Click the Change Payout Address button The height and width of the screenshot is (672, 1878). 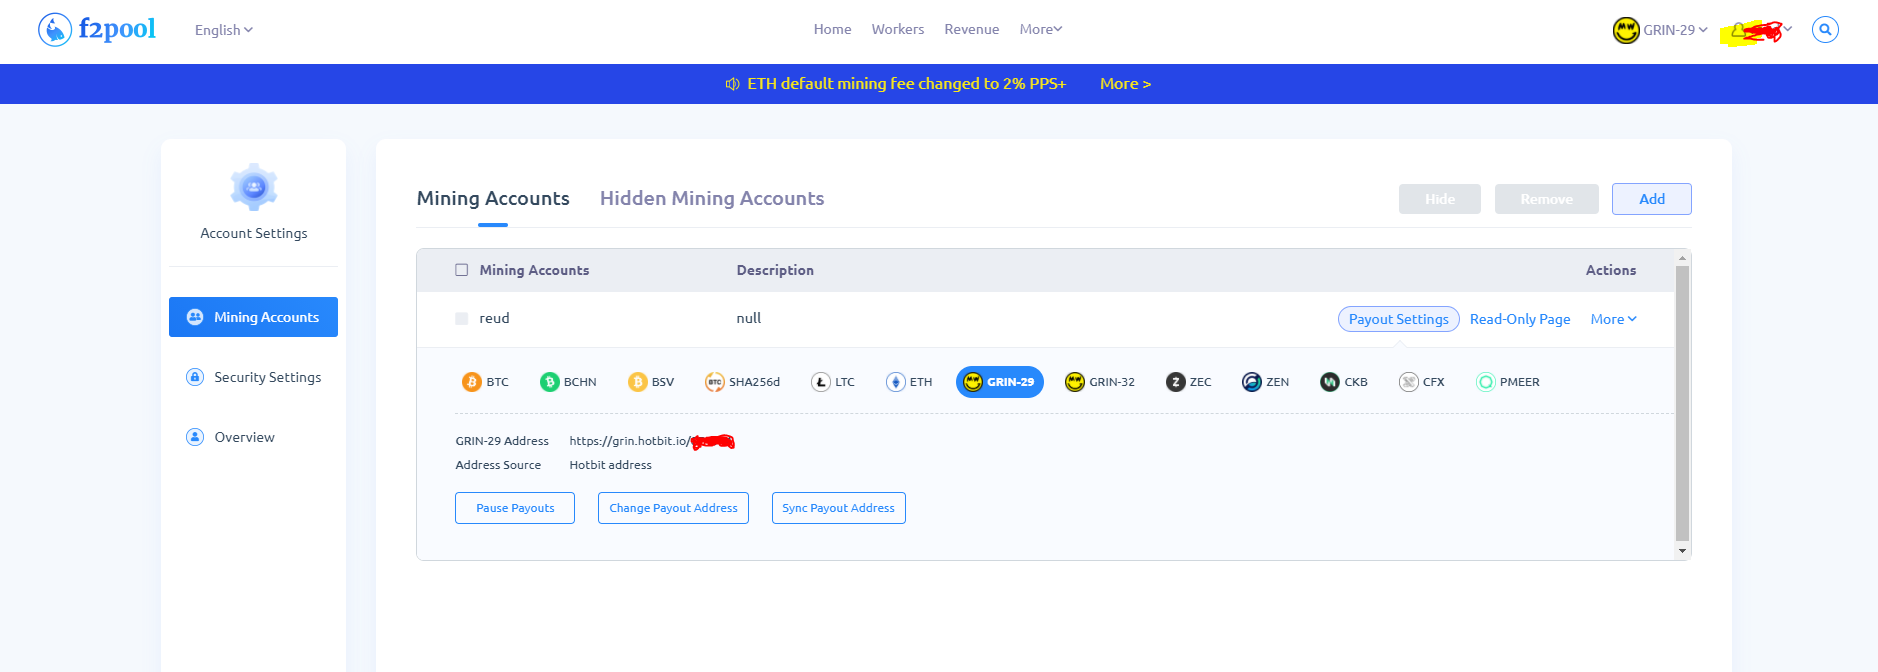673,508
